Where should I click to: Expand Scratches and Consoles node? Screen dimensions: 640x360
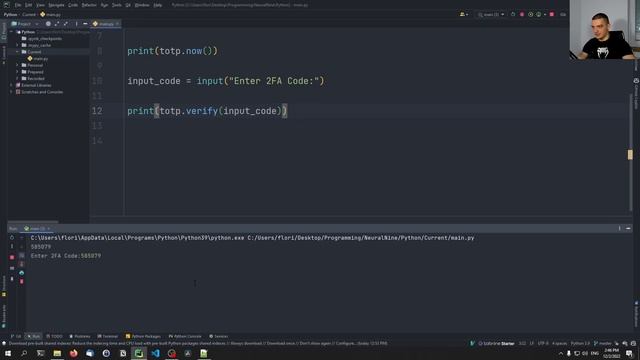point(11,92)
